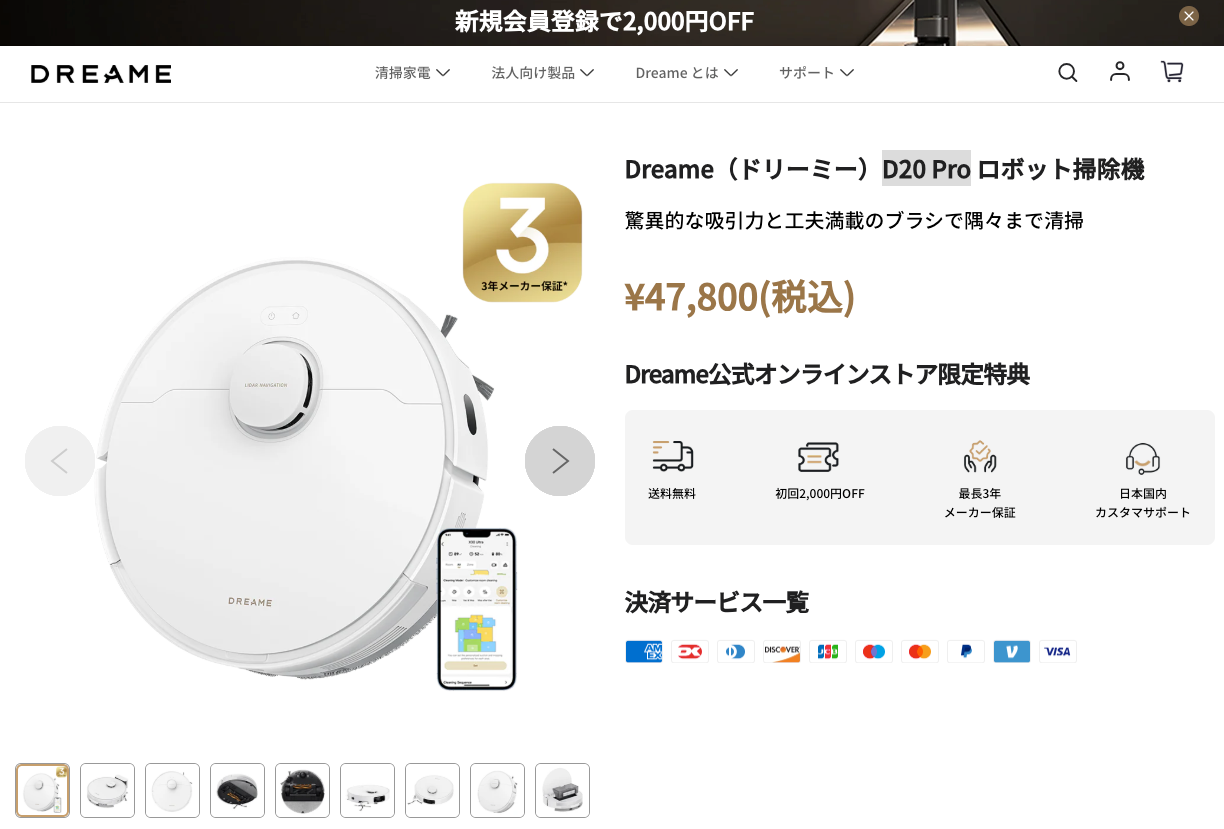Click the 2,000円OFF coupon icon
Viewport: 1224px width, 829px height.
pos(818,457)
